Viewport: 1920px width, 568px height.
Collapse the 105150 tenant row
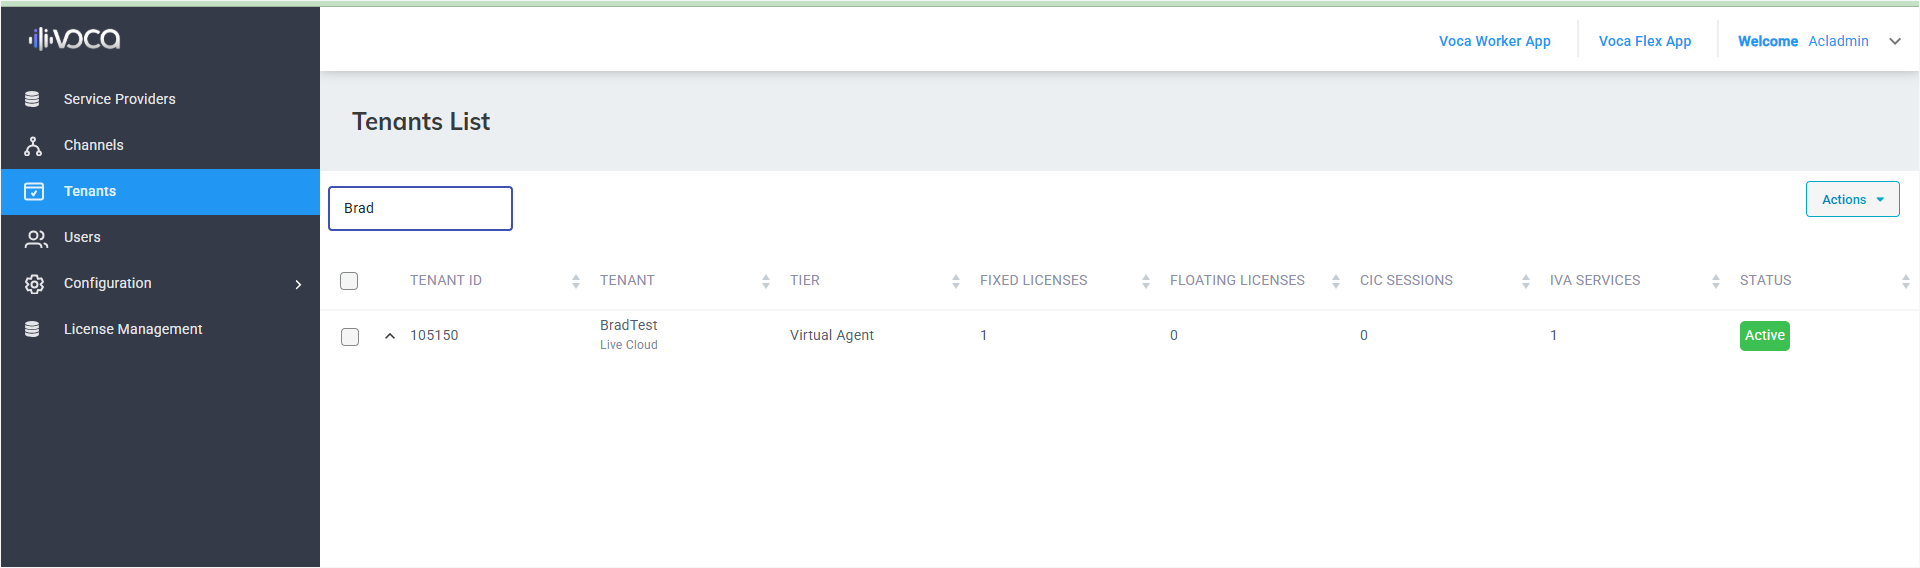(x=390, y=336)
